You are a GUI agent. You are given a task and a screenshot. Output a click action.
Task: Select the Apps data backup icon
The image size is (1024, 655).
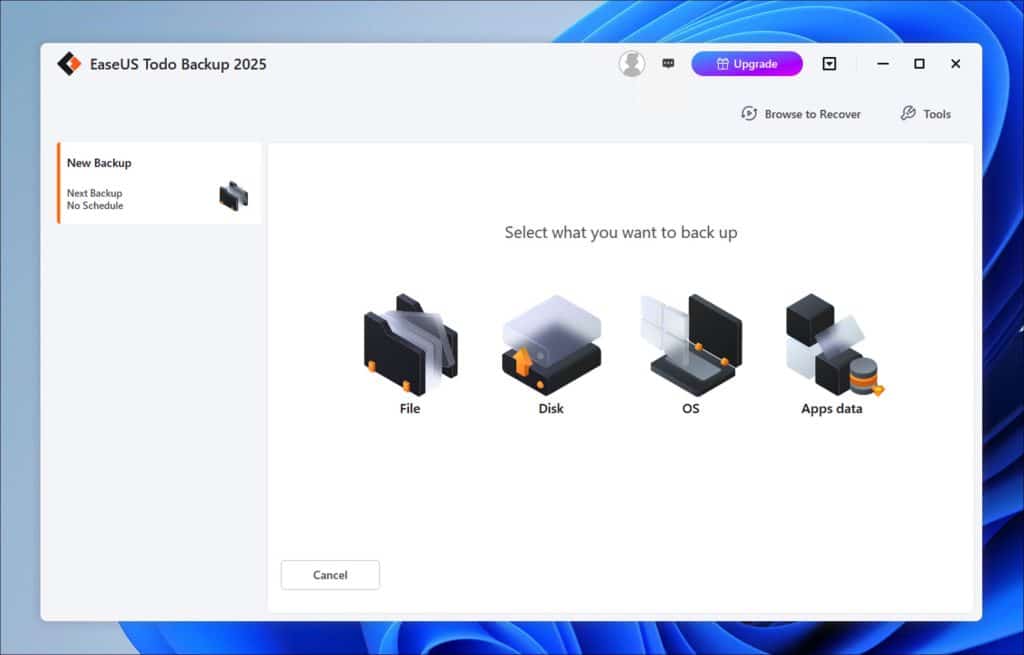(x=831, y=342)
